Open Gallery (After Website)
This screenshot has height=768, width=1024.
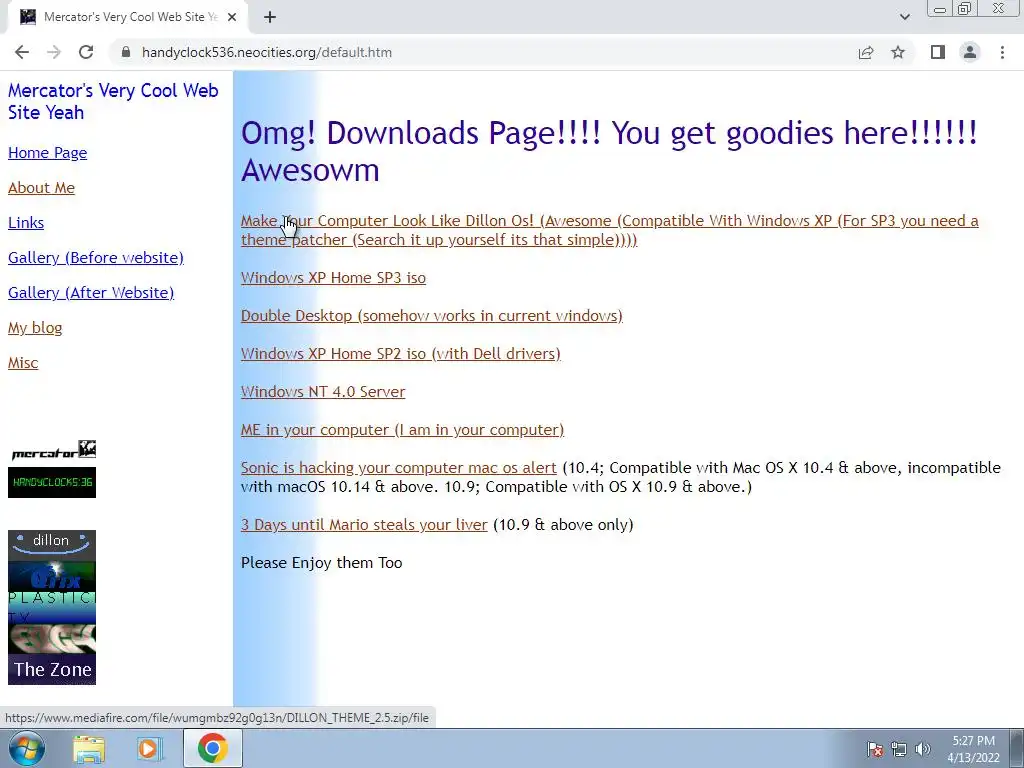[x=91, y=293]
